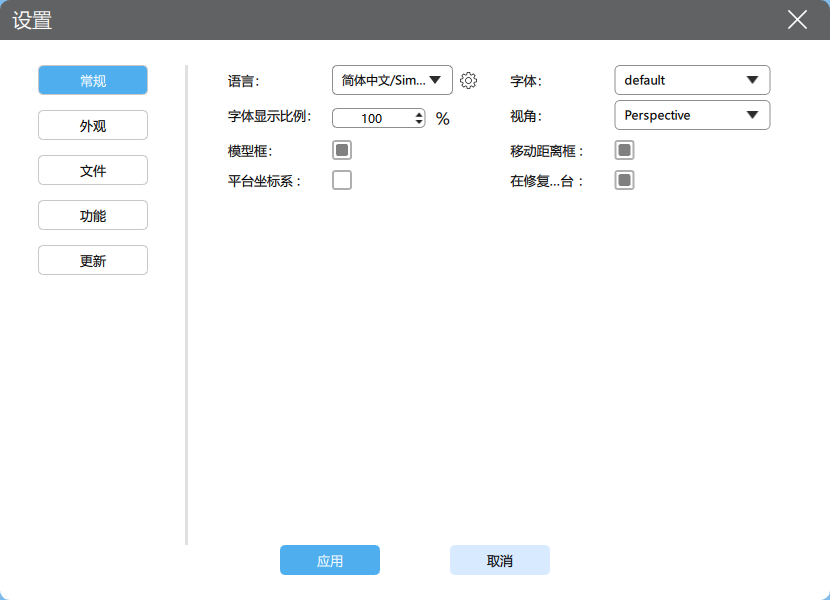Decrease 字体显示比例 with down arrow
The width and height of the screenshot is (830, 600).
419,122
